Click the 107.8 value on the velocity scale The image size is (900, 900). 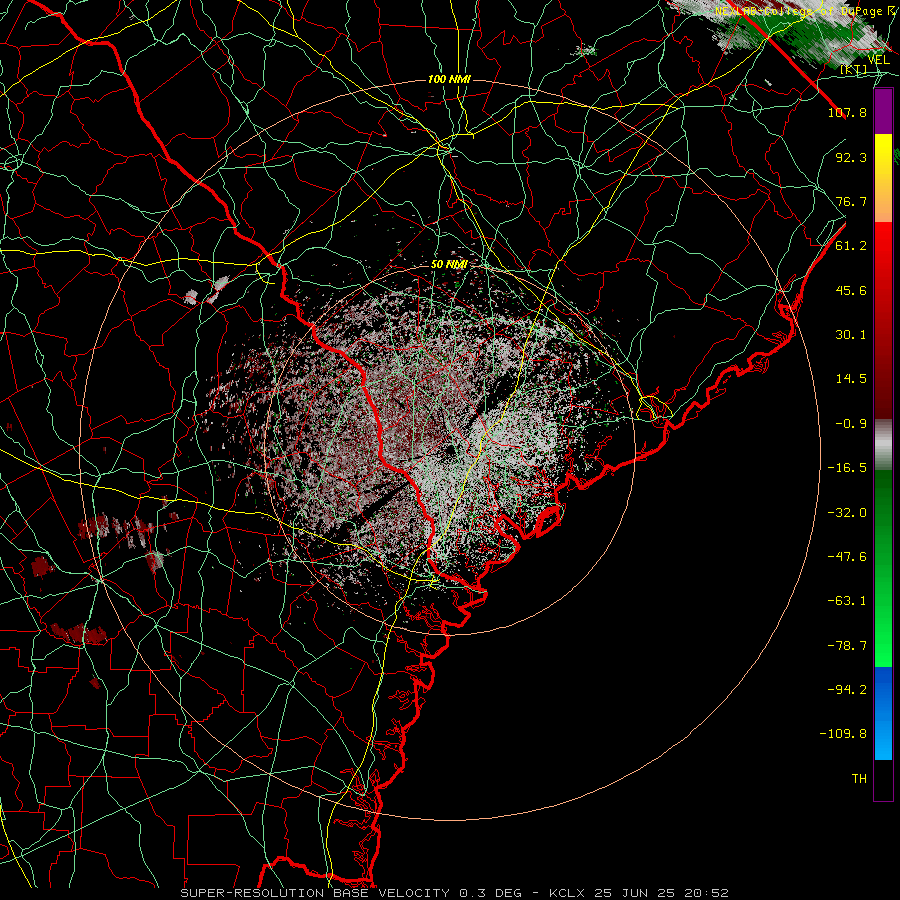click(847, 112)
